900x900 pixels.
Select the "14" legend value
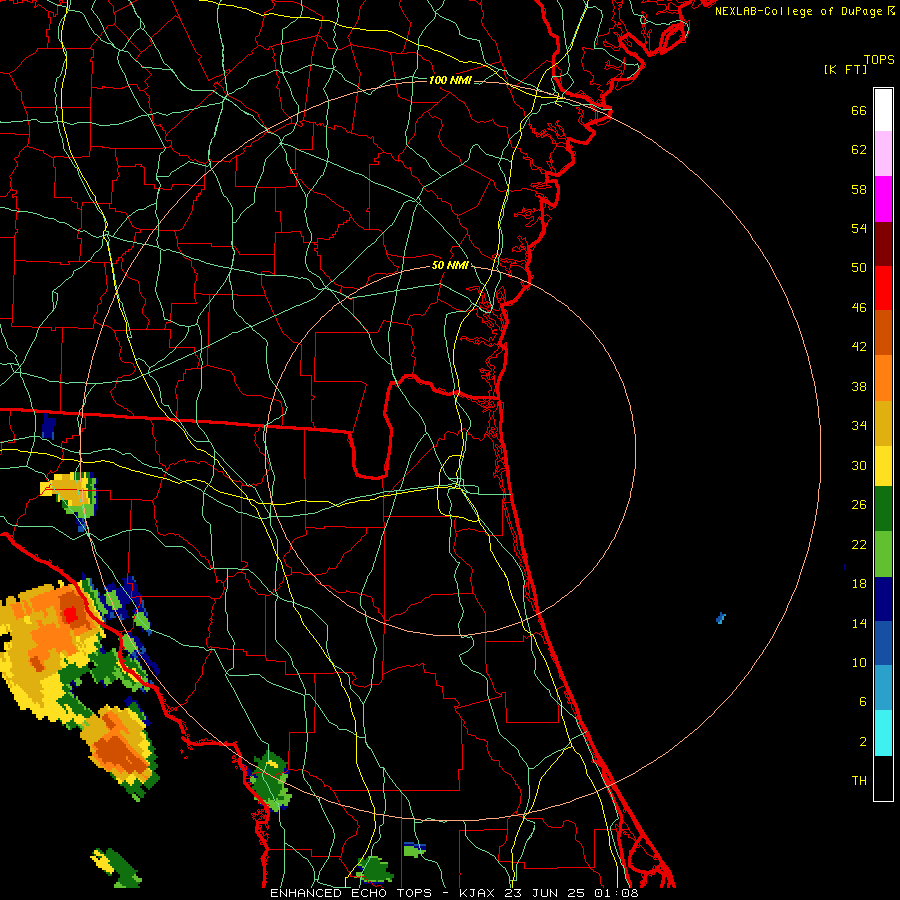859,623
